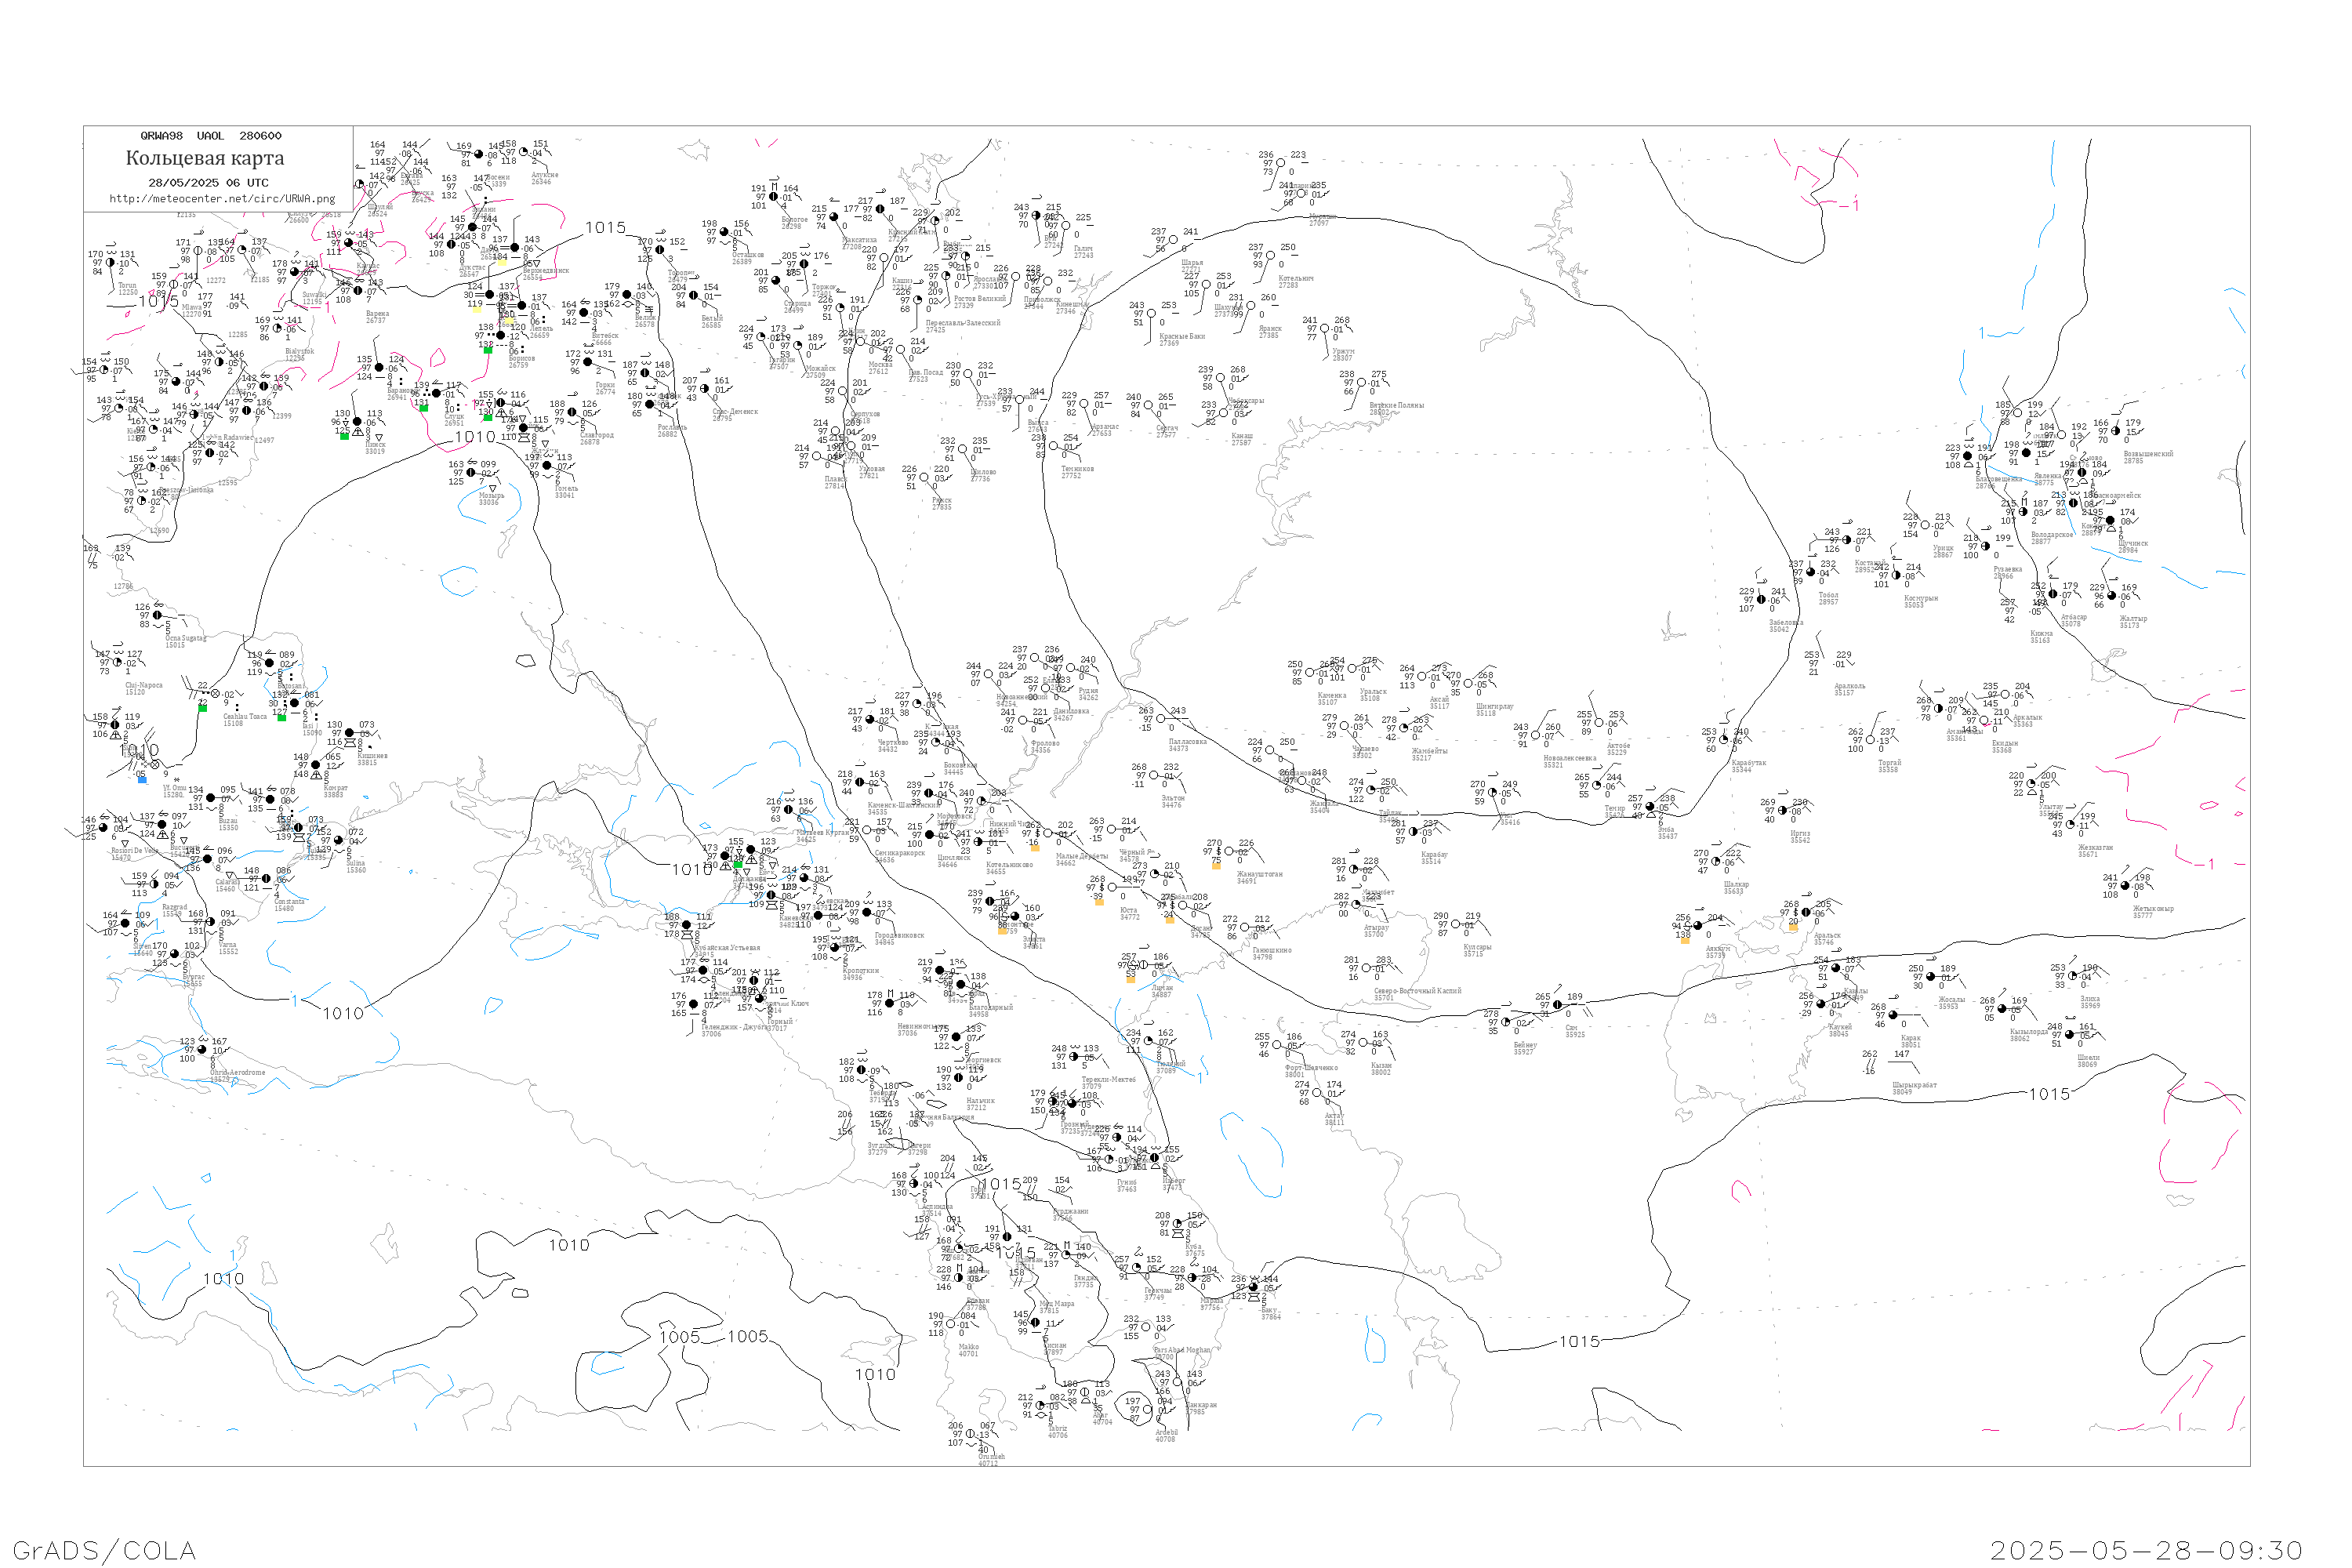Image resolution: width=2352 pixels, height=1568 pixels.
Task: Click the green square below Пинск station
Action: [x=345, y=436]
